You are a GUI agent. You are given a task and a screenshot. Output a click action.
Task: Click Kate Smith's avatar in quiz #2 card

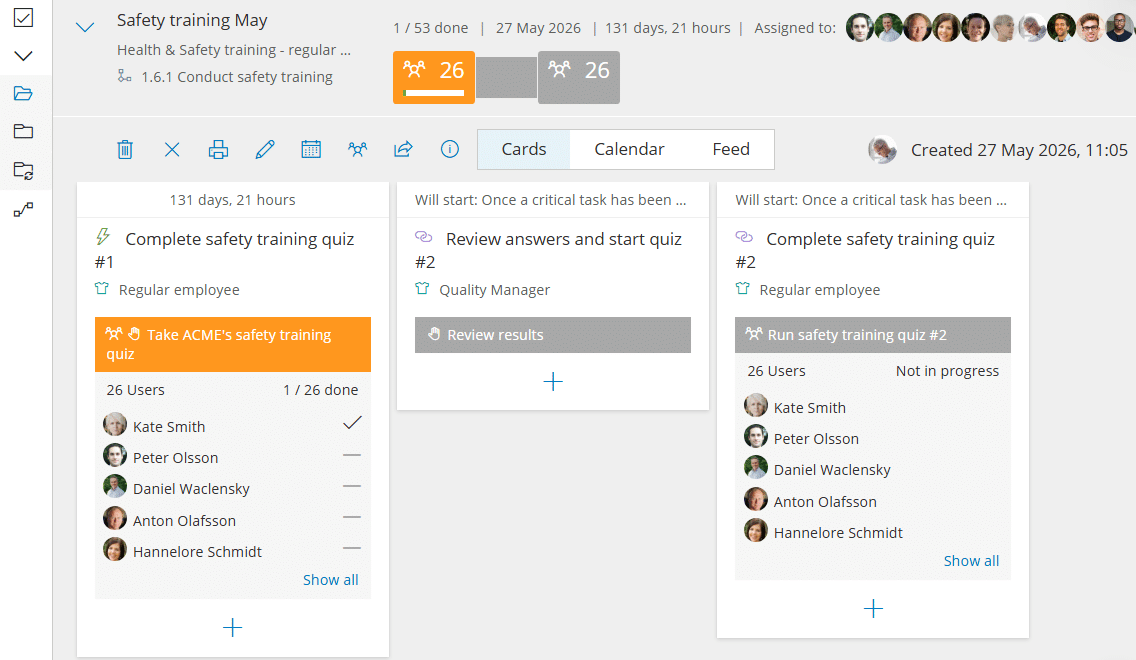tap(756, 405)
